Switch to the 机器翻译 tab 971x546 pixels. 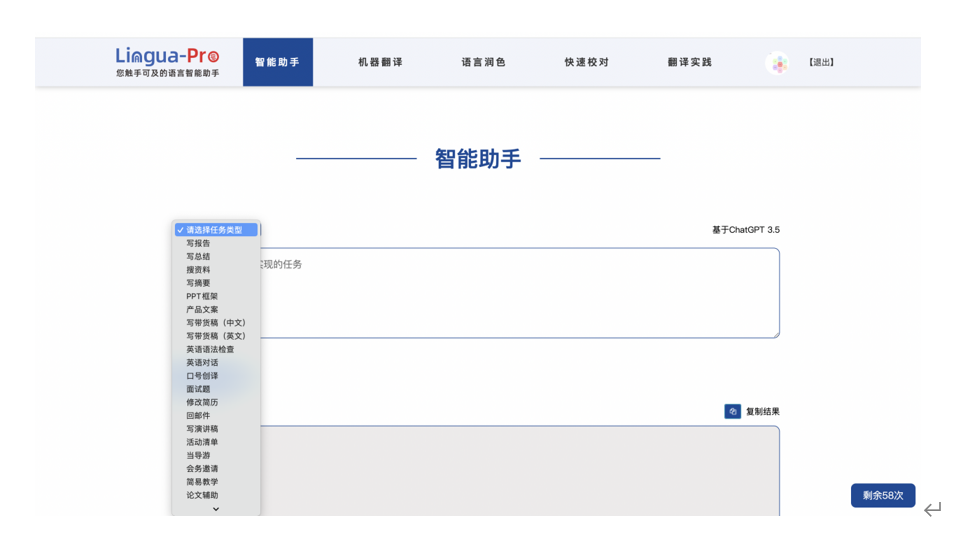(x=380, y=63)
